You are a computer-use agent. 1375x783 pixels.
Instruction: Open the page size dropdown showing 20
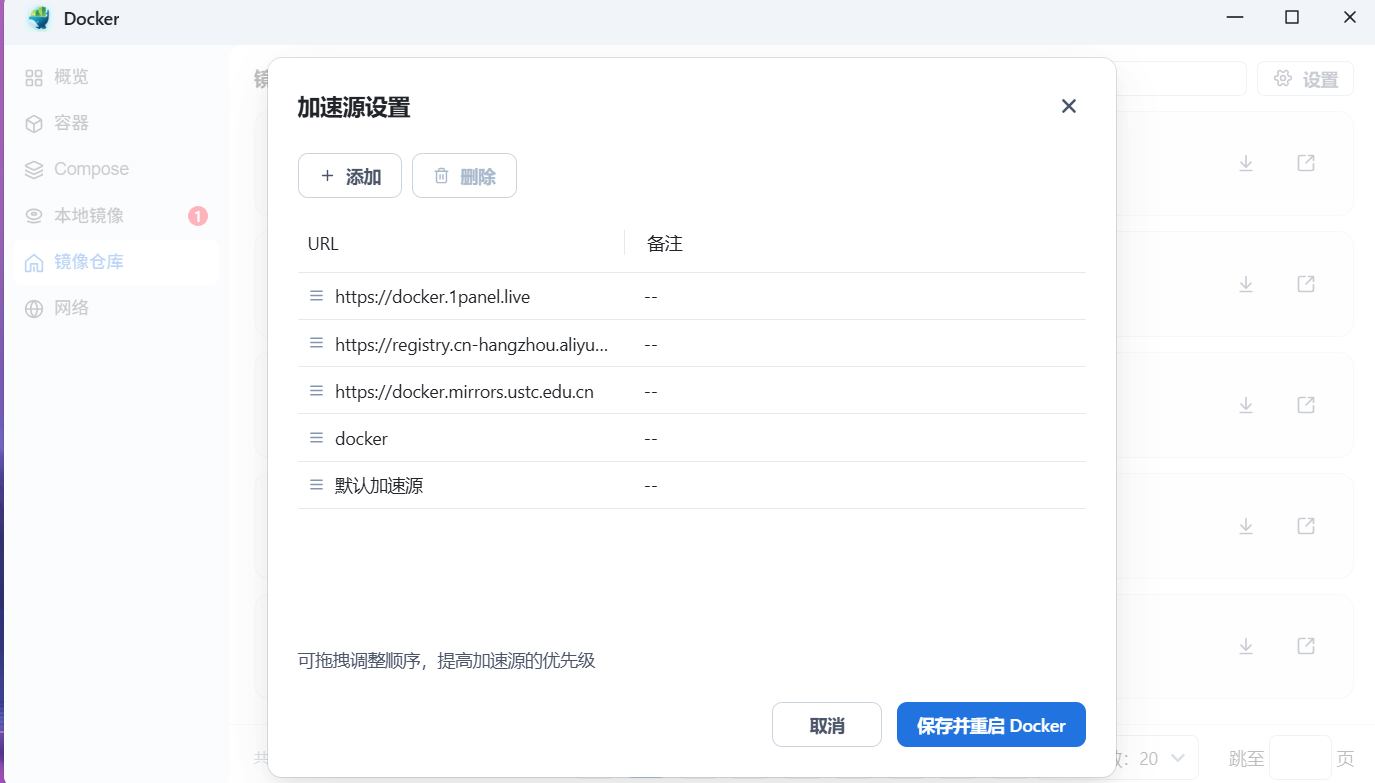pyautogui.click(x=1158, y=759)
